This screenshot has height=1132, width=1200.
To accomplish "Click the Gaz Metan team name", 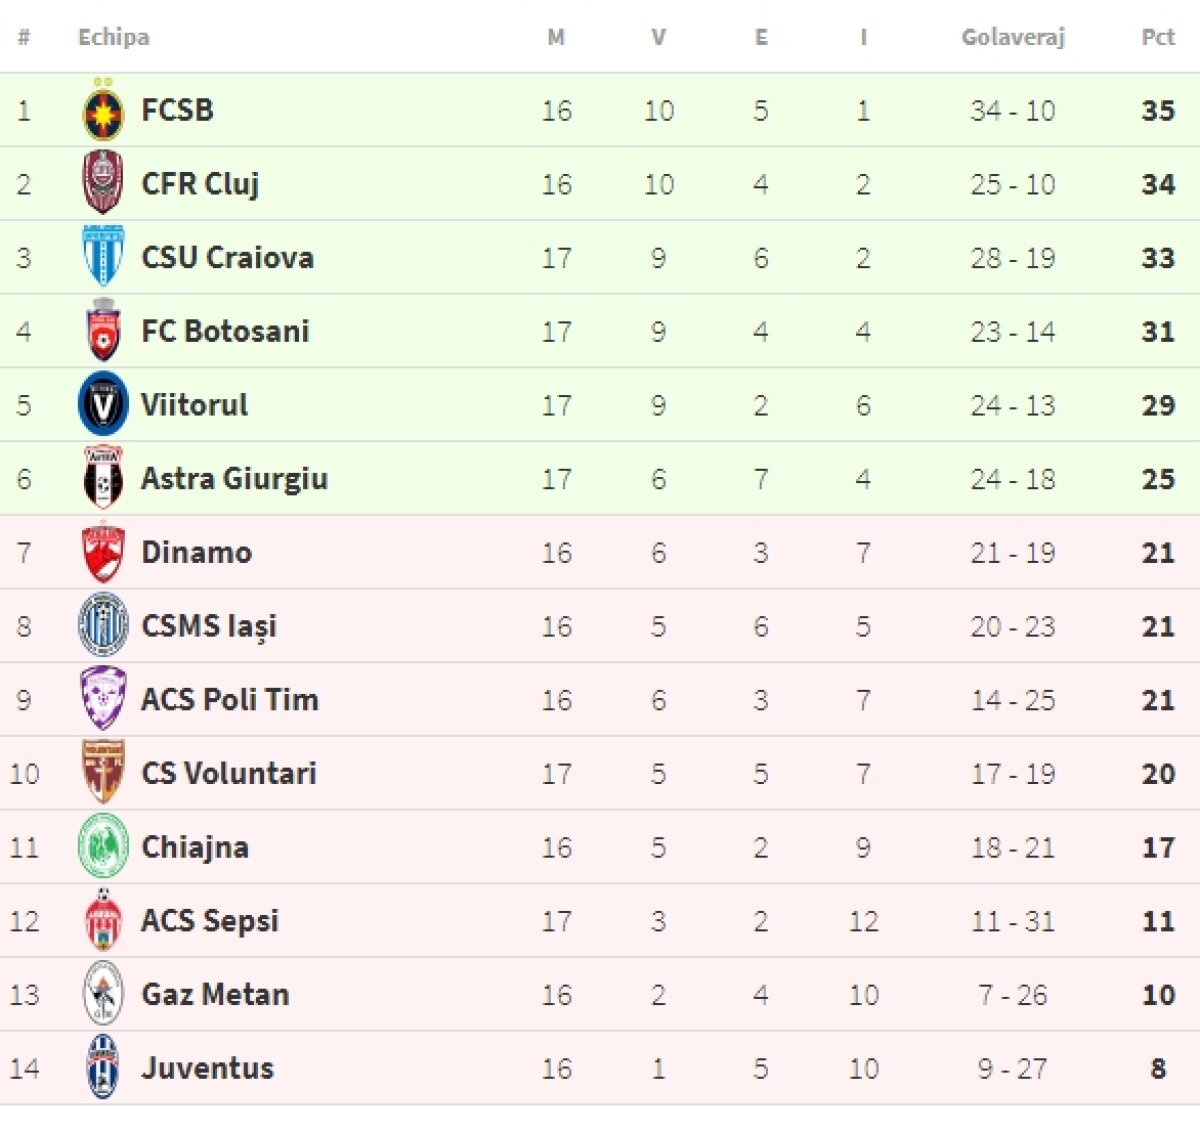I will (215, 994).
